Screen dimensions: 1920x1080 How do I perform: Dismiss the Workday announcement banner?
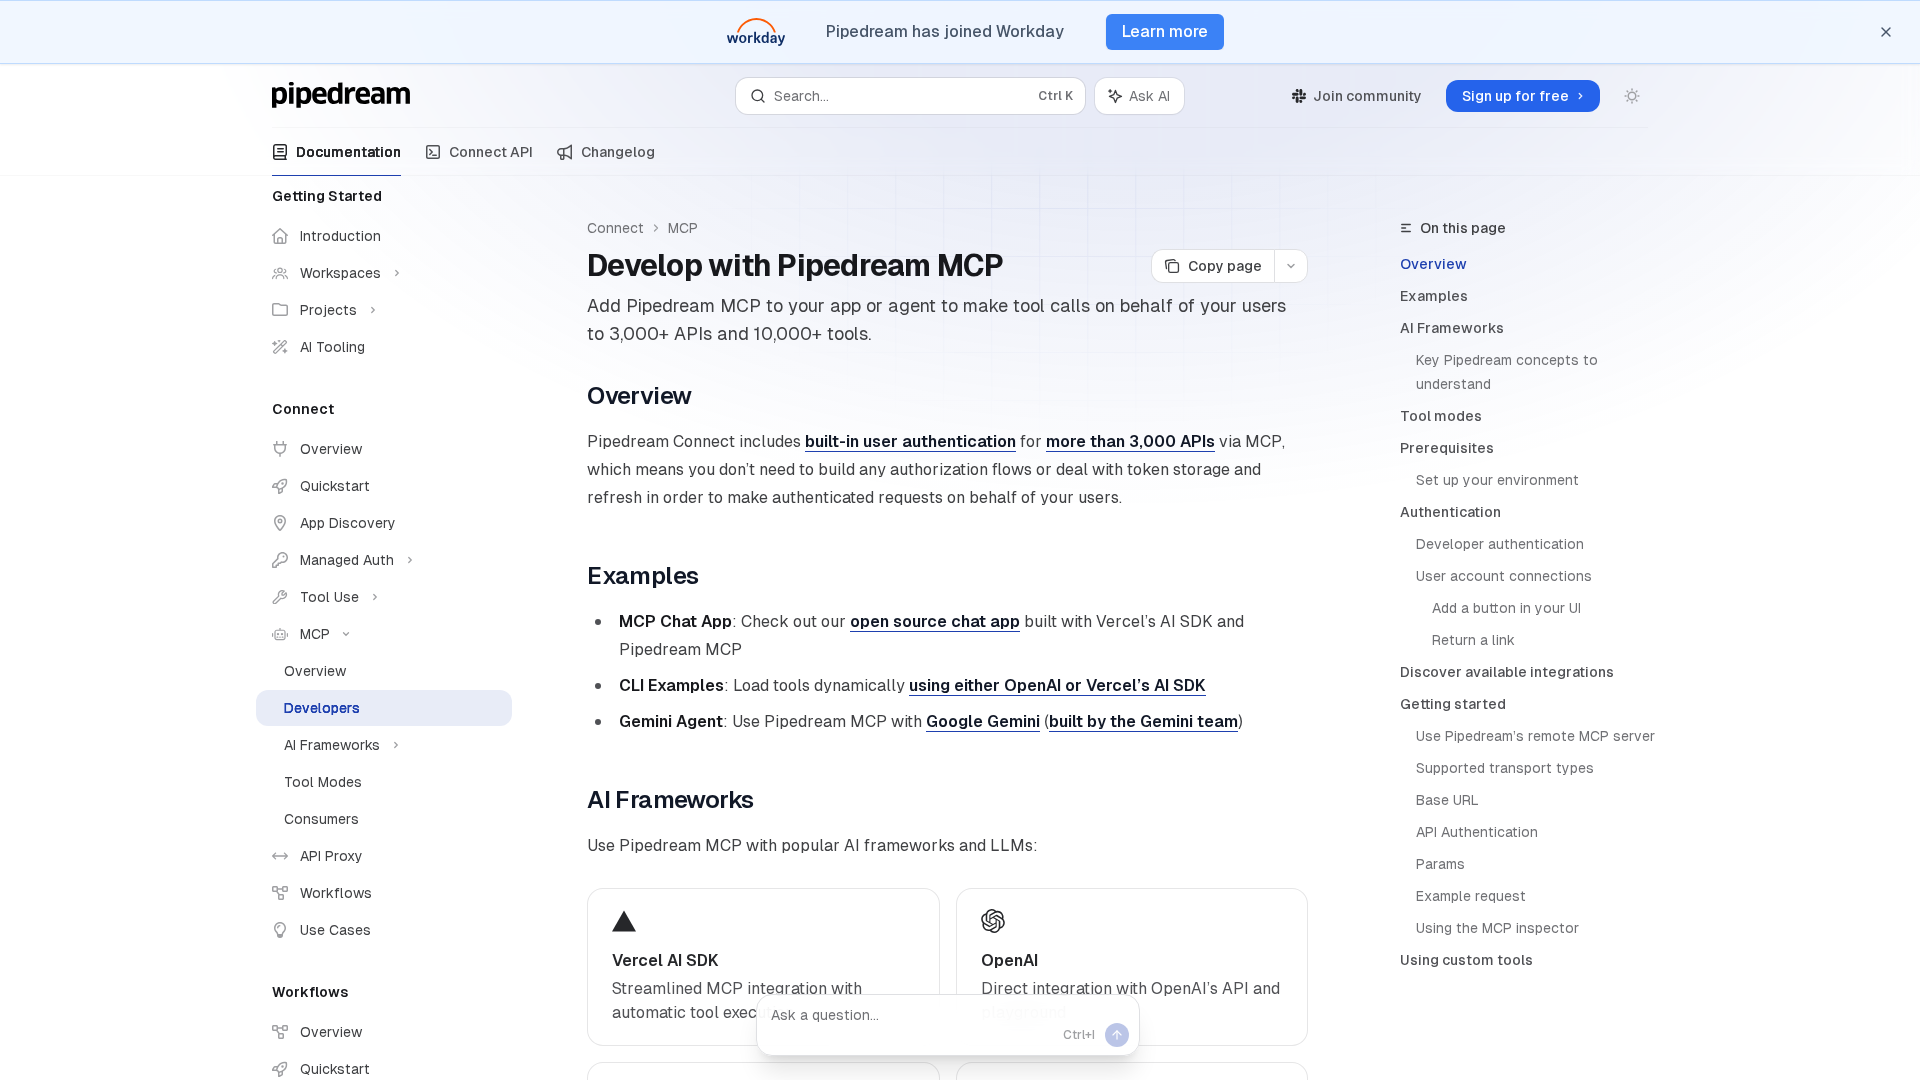(x=1886, y=32)
